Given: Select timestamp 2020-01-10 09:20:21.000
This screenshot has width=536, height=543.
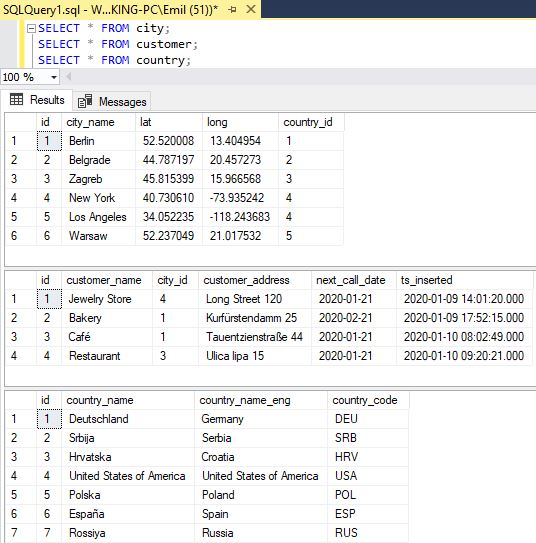Looking at the screenshot, I should [x=464, y=356].
